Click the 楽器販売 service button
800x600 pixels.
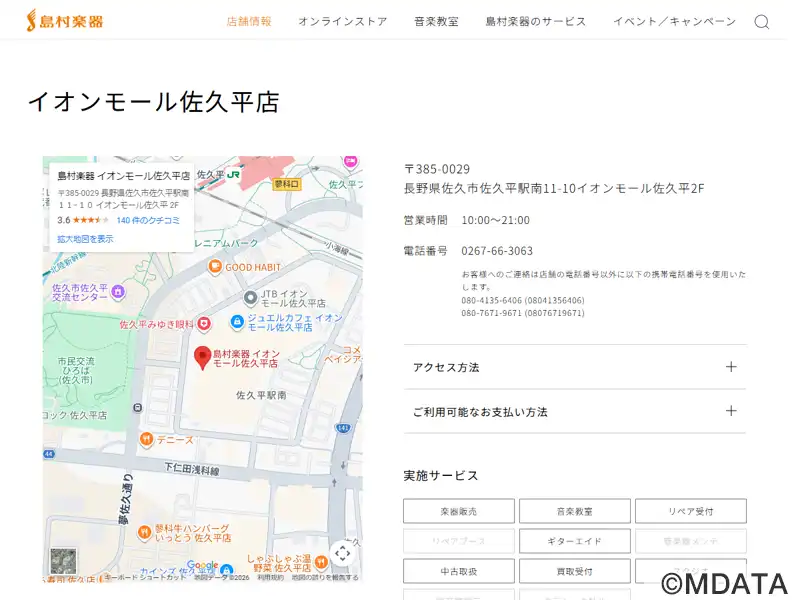(458, 511)
